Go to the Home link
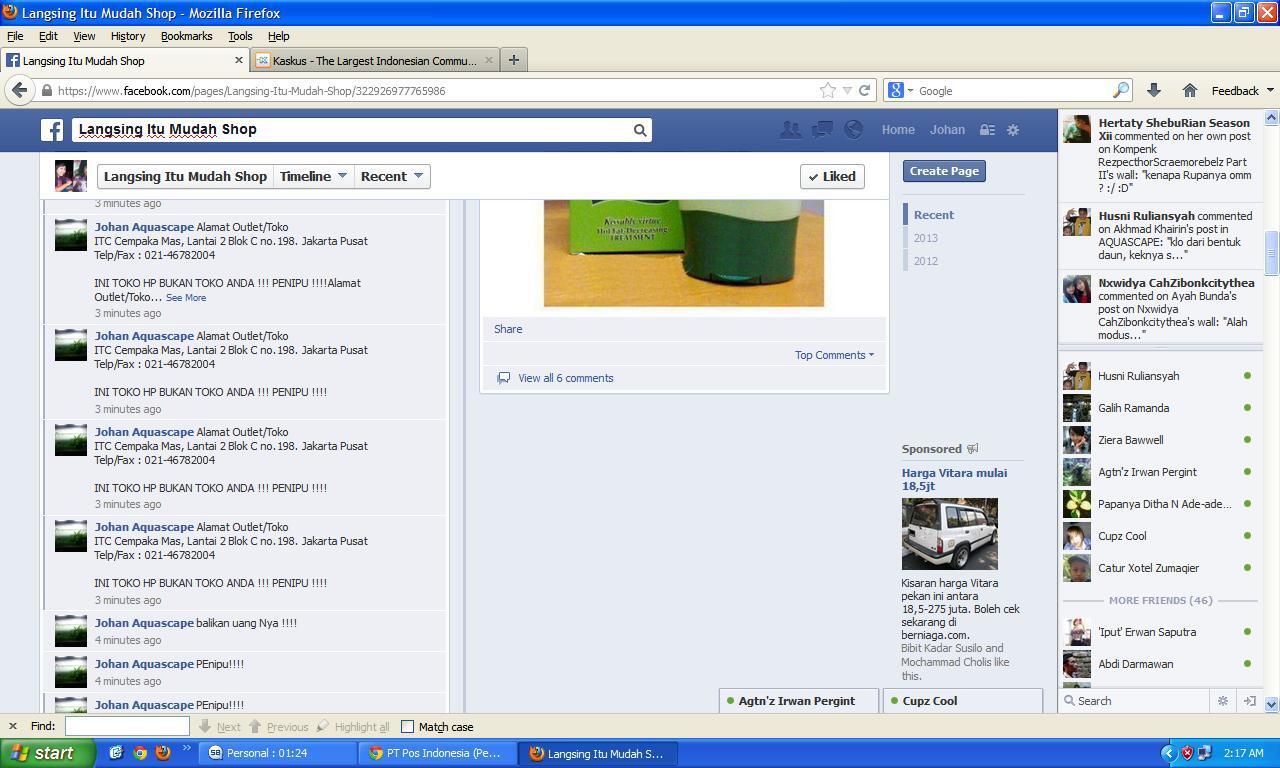Screen dimensions: 1280x768 pos(898,130)
